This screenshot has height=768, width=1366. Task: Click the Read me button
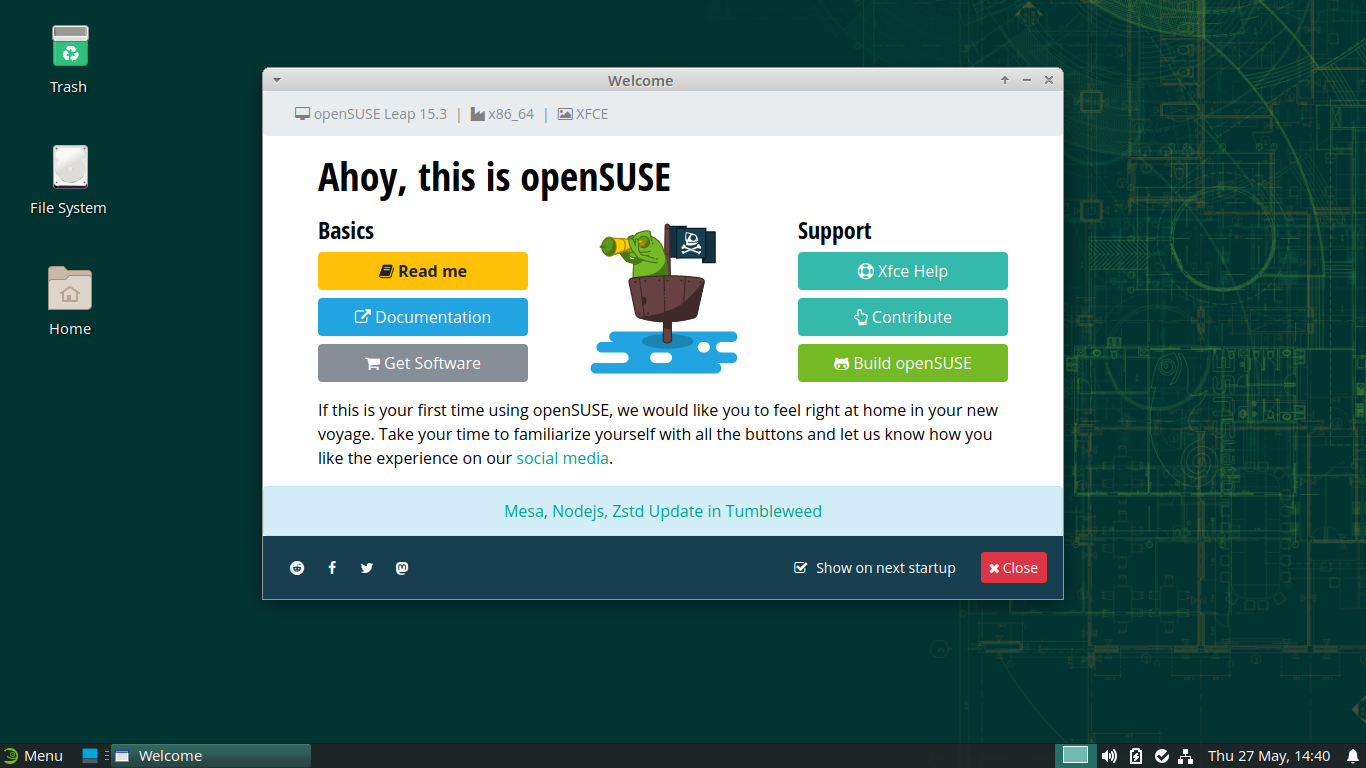[x=423, y=271]
